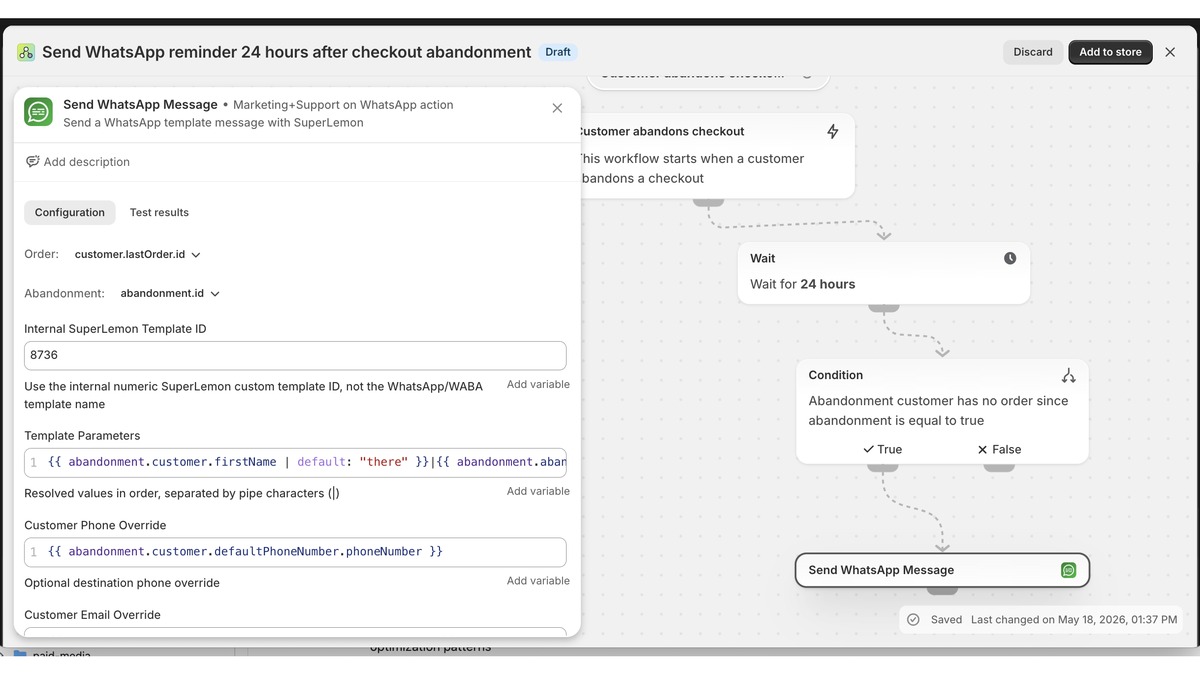Switch to the Test results tab
The height and width of the screenshot is (675, 1200).
159,212
